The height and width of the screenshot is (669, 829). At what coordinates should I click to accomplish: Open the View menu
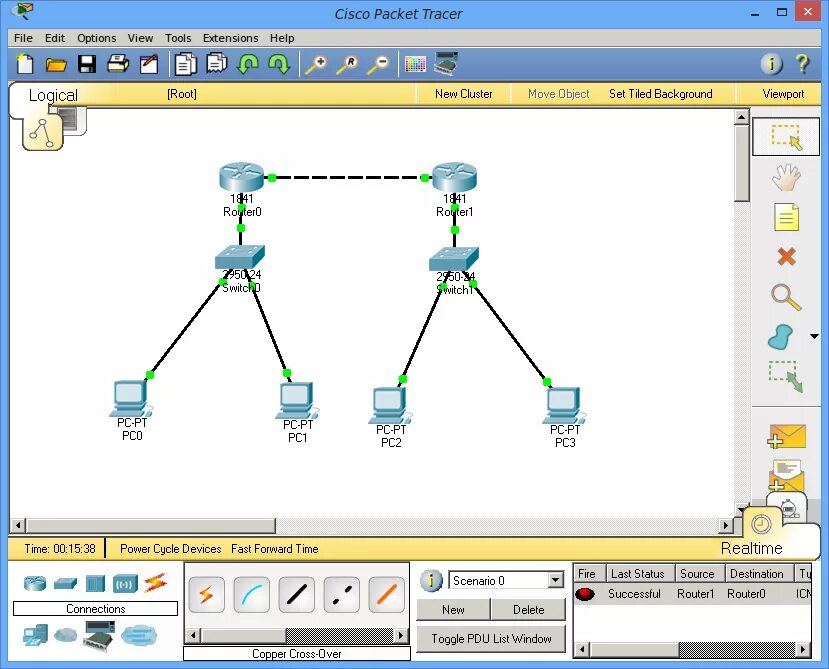[x=140, y=38]
